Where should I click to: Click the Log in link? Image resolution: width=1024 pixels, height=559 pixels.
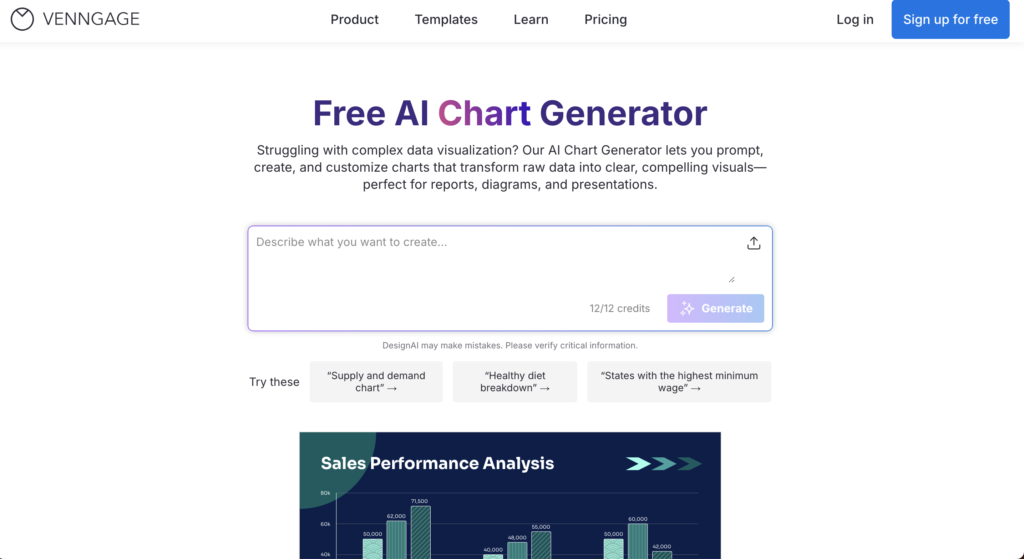(855, 19)
